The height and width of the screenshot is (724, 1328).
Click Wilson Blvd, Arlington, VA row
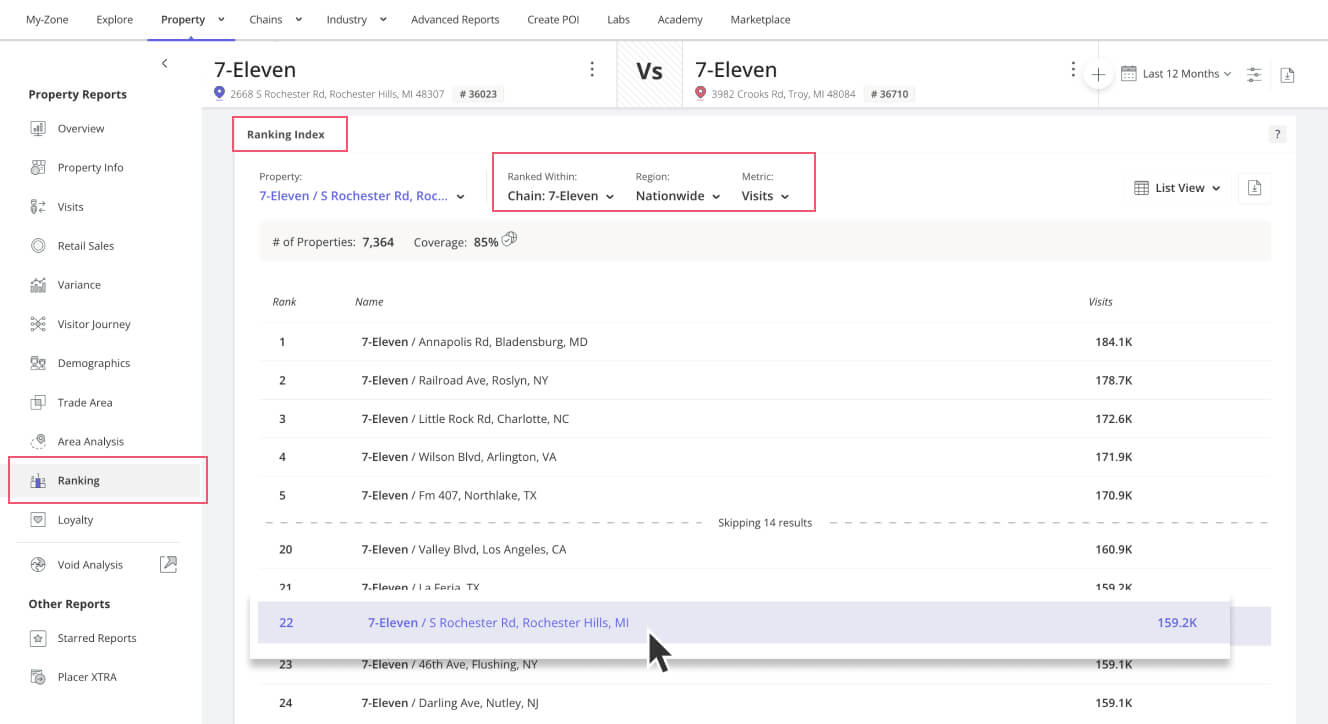point(765,457)
